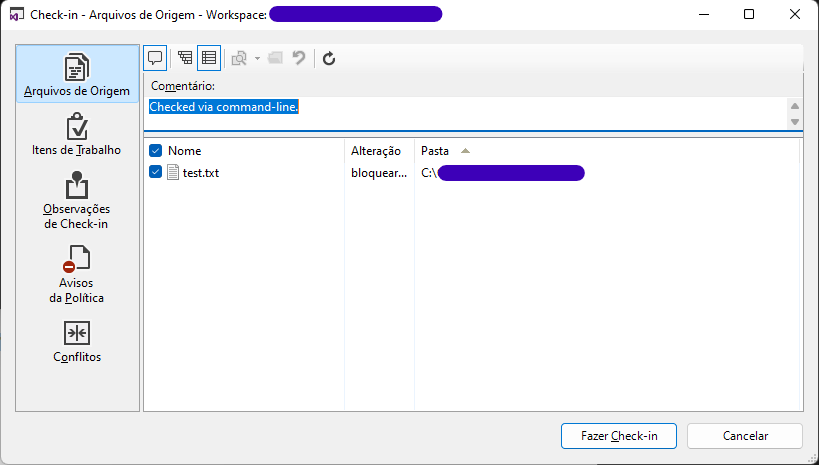The width and height of the screenshot is (819, 465).
Task: Uncheck the test.txt checkbox
Action: tap(156, 172)
